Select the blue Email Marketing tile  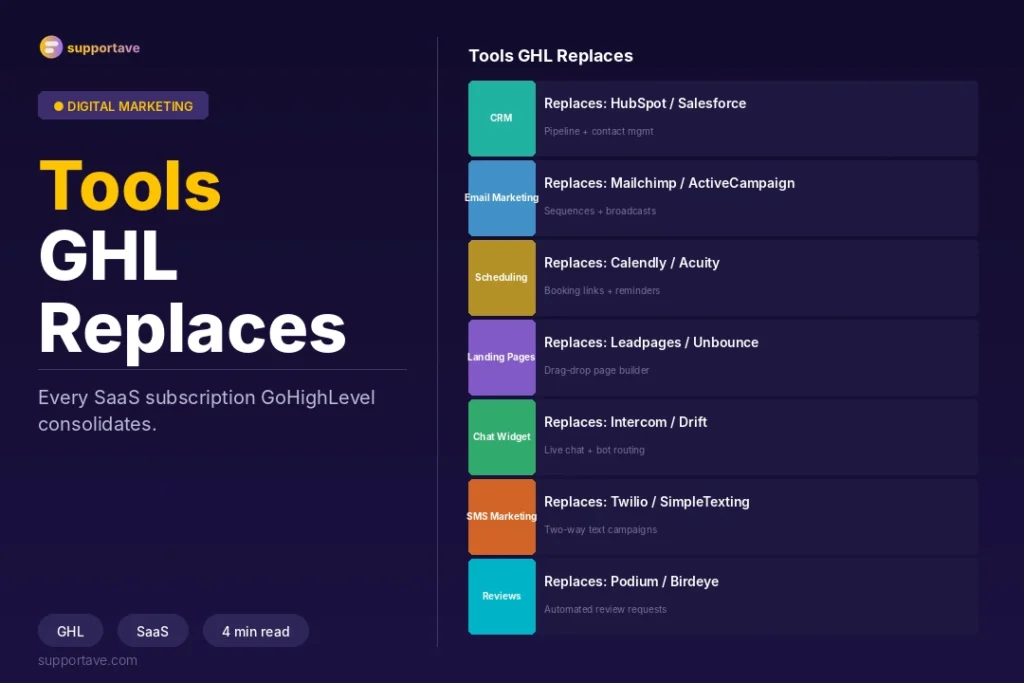click(502, 198)
